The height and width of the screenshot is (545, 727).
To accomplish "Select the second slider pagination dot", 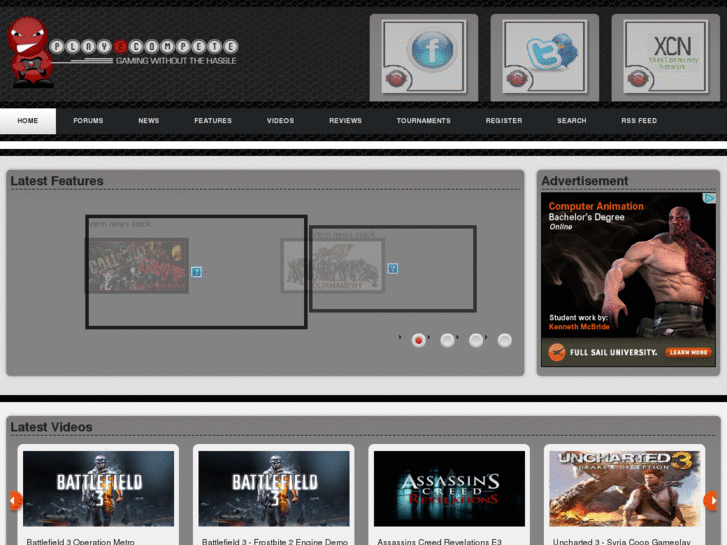I will pyautogui.click(x=447, y=340).
